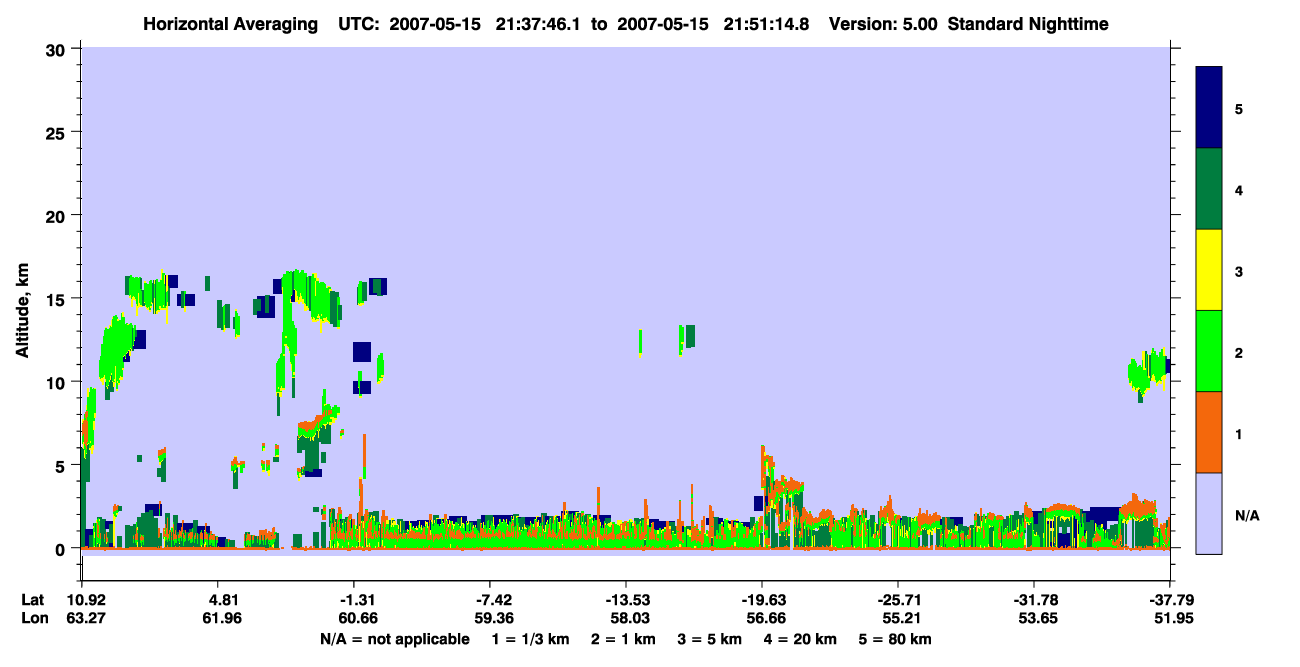
Task: Click legend text '4 = 20 km'
Action: point(801,639)
